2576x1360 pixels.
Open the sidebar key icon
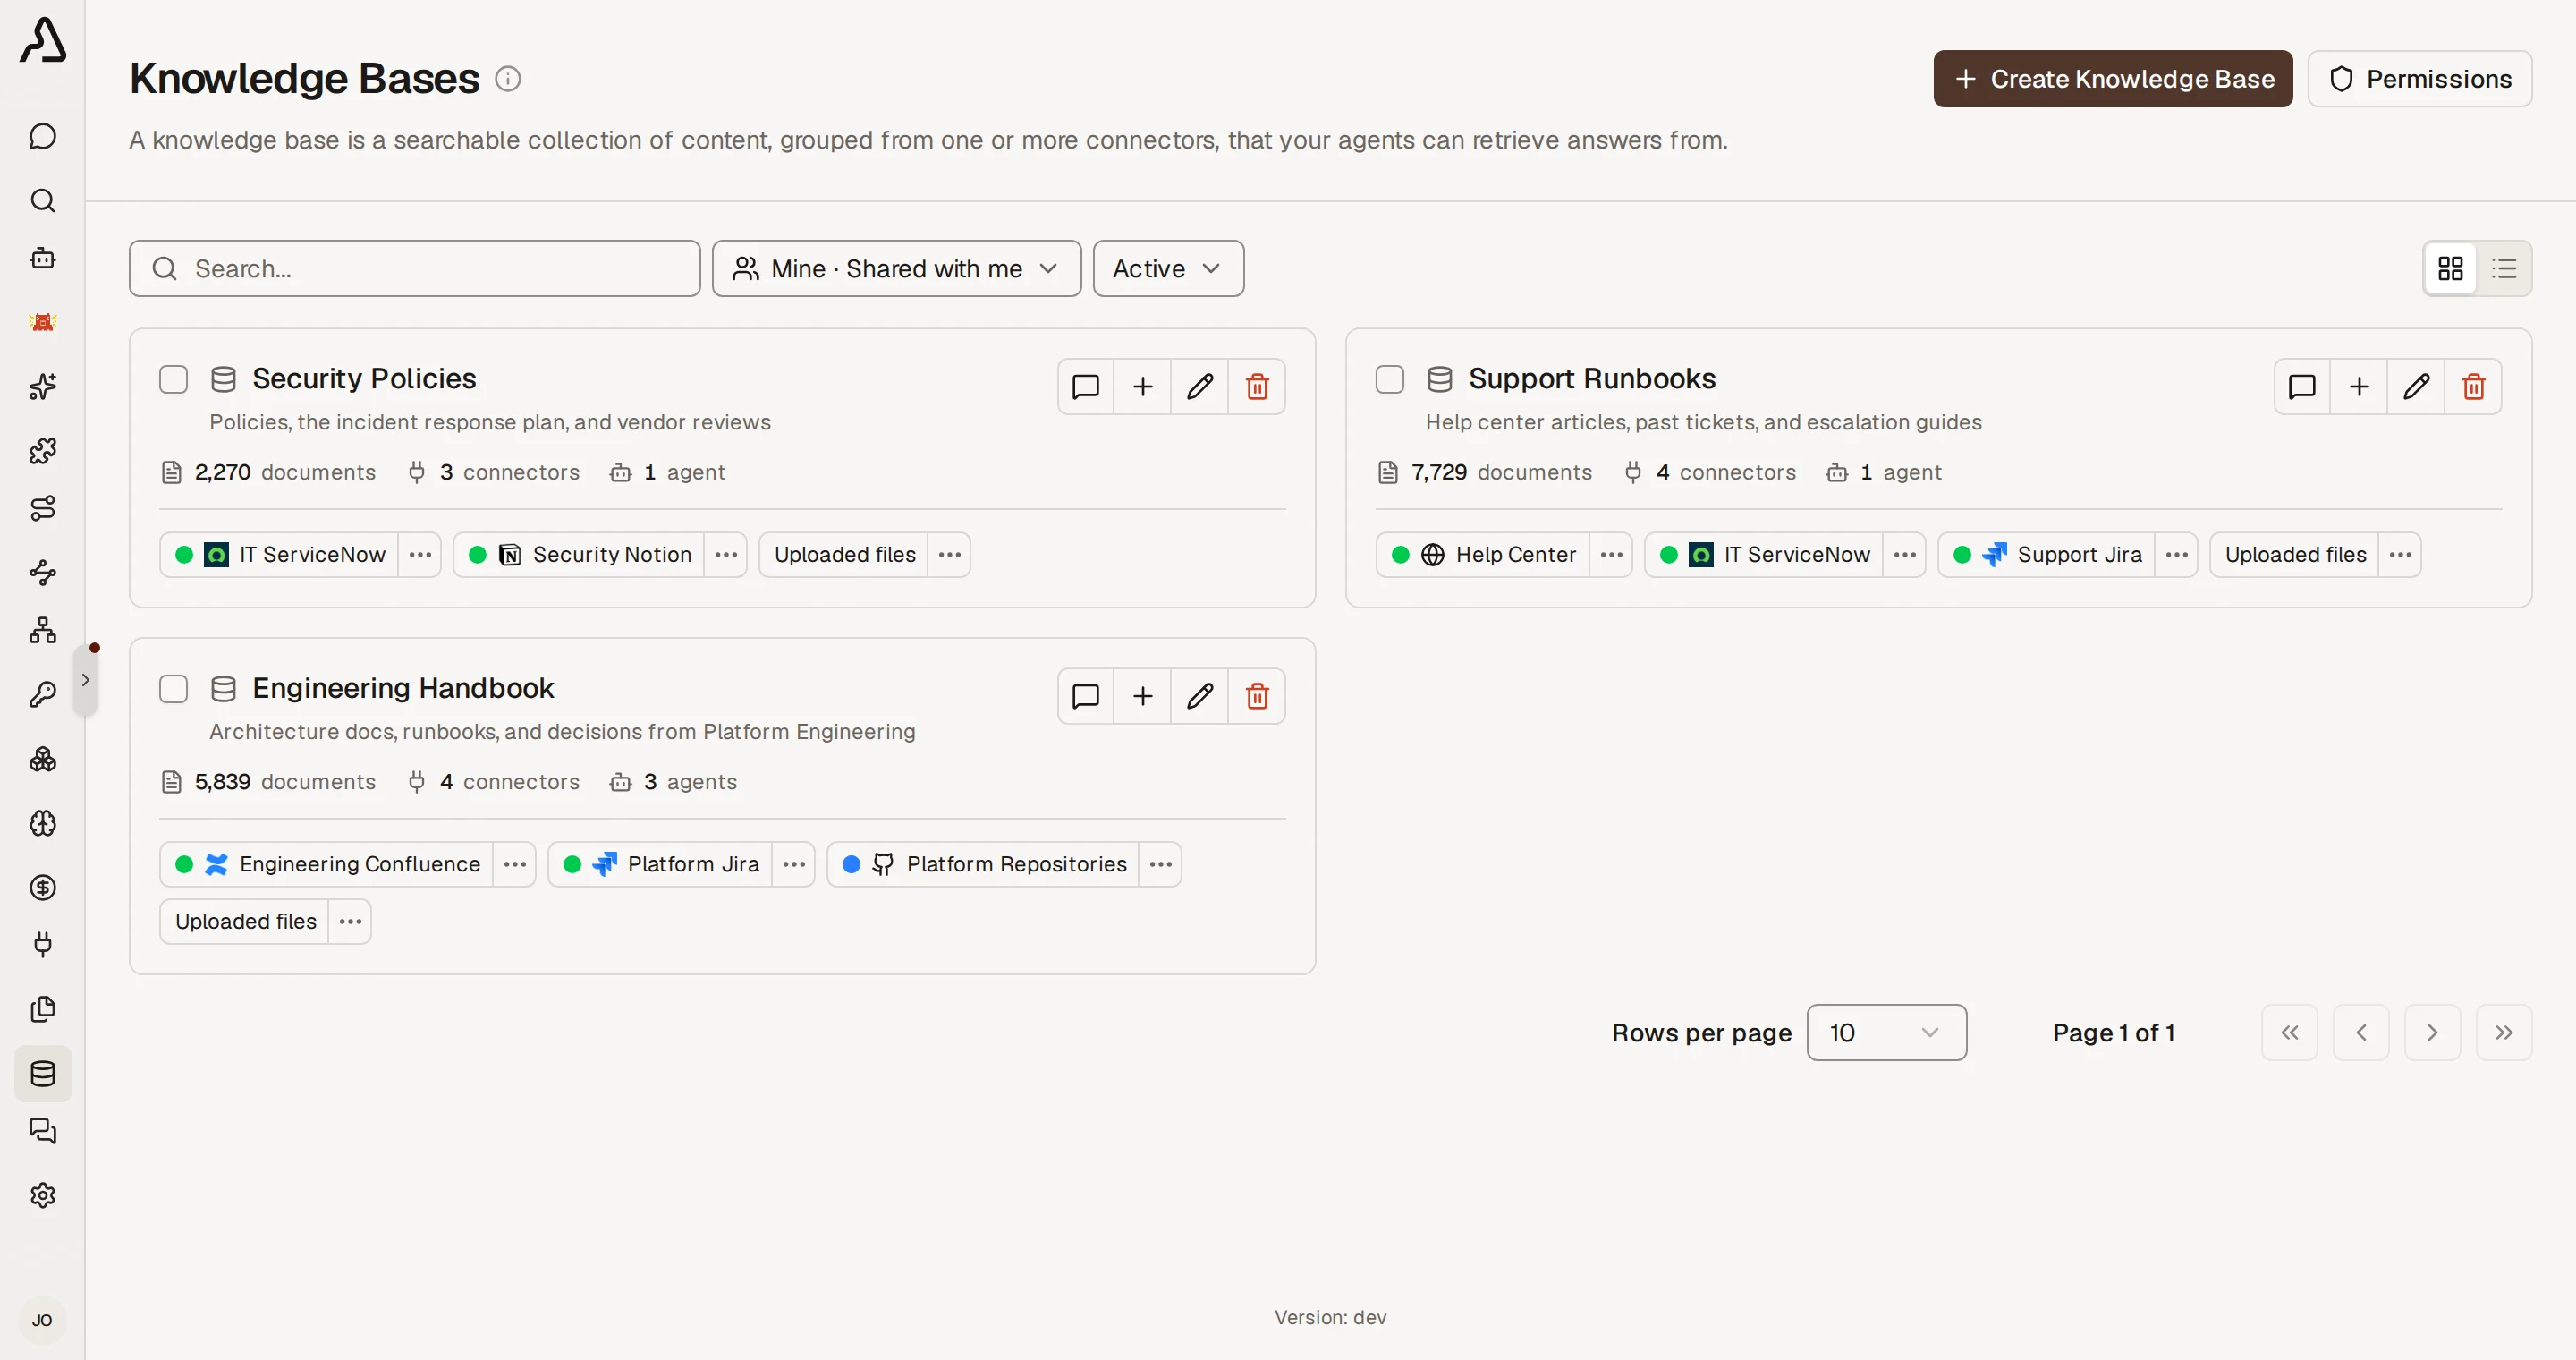pyautogui.click(x=42, y=695)
